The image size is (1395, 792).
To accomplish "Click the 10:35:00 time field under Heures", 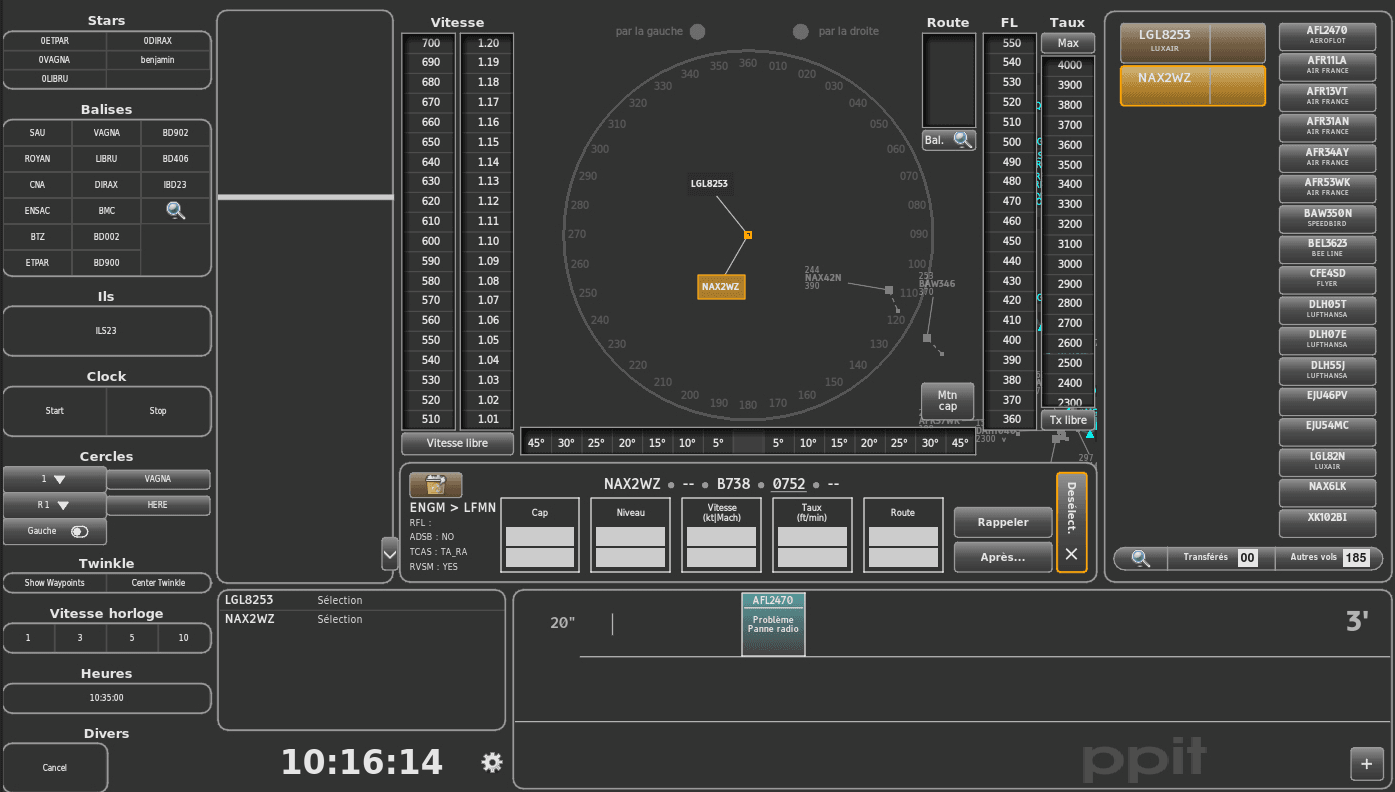I will [107, 698].
